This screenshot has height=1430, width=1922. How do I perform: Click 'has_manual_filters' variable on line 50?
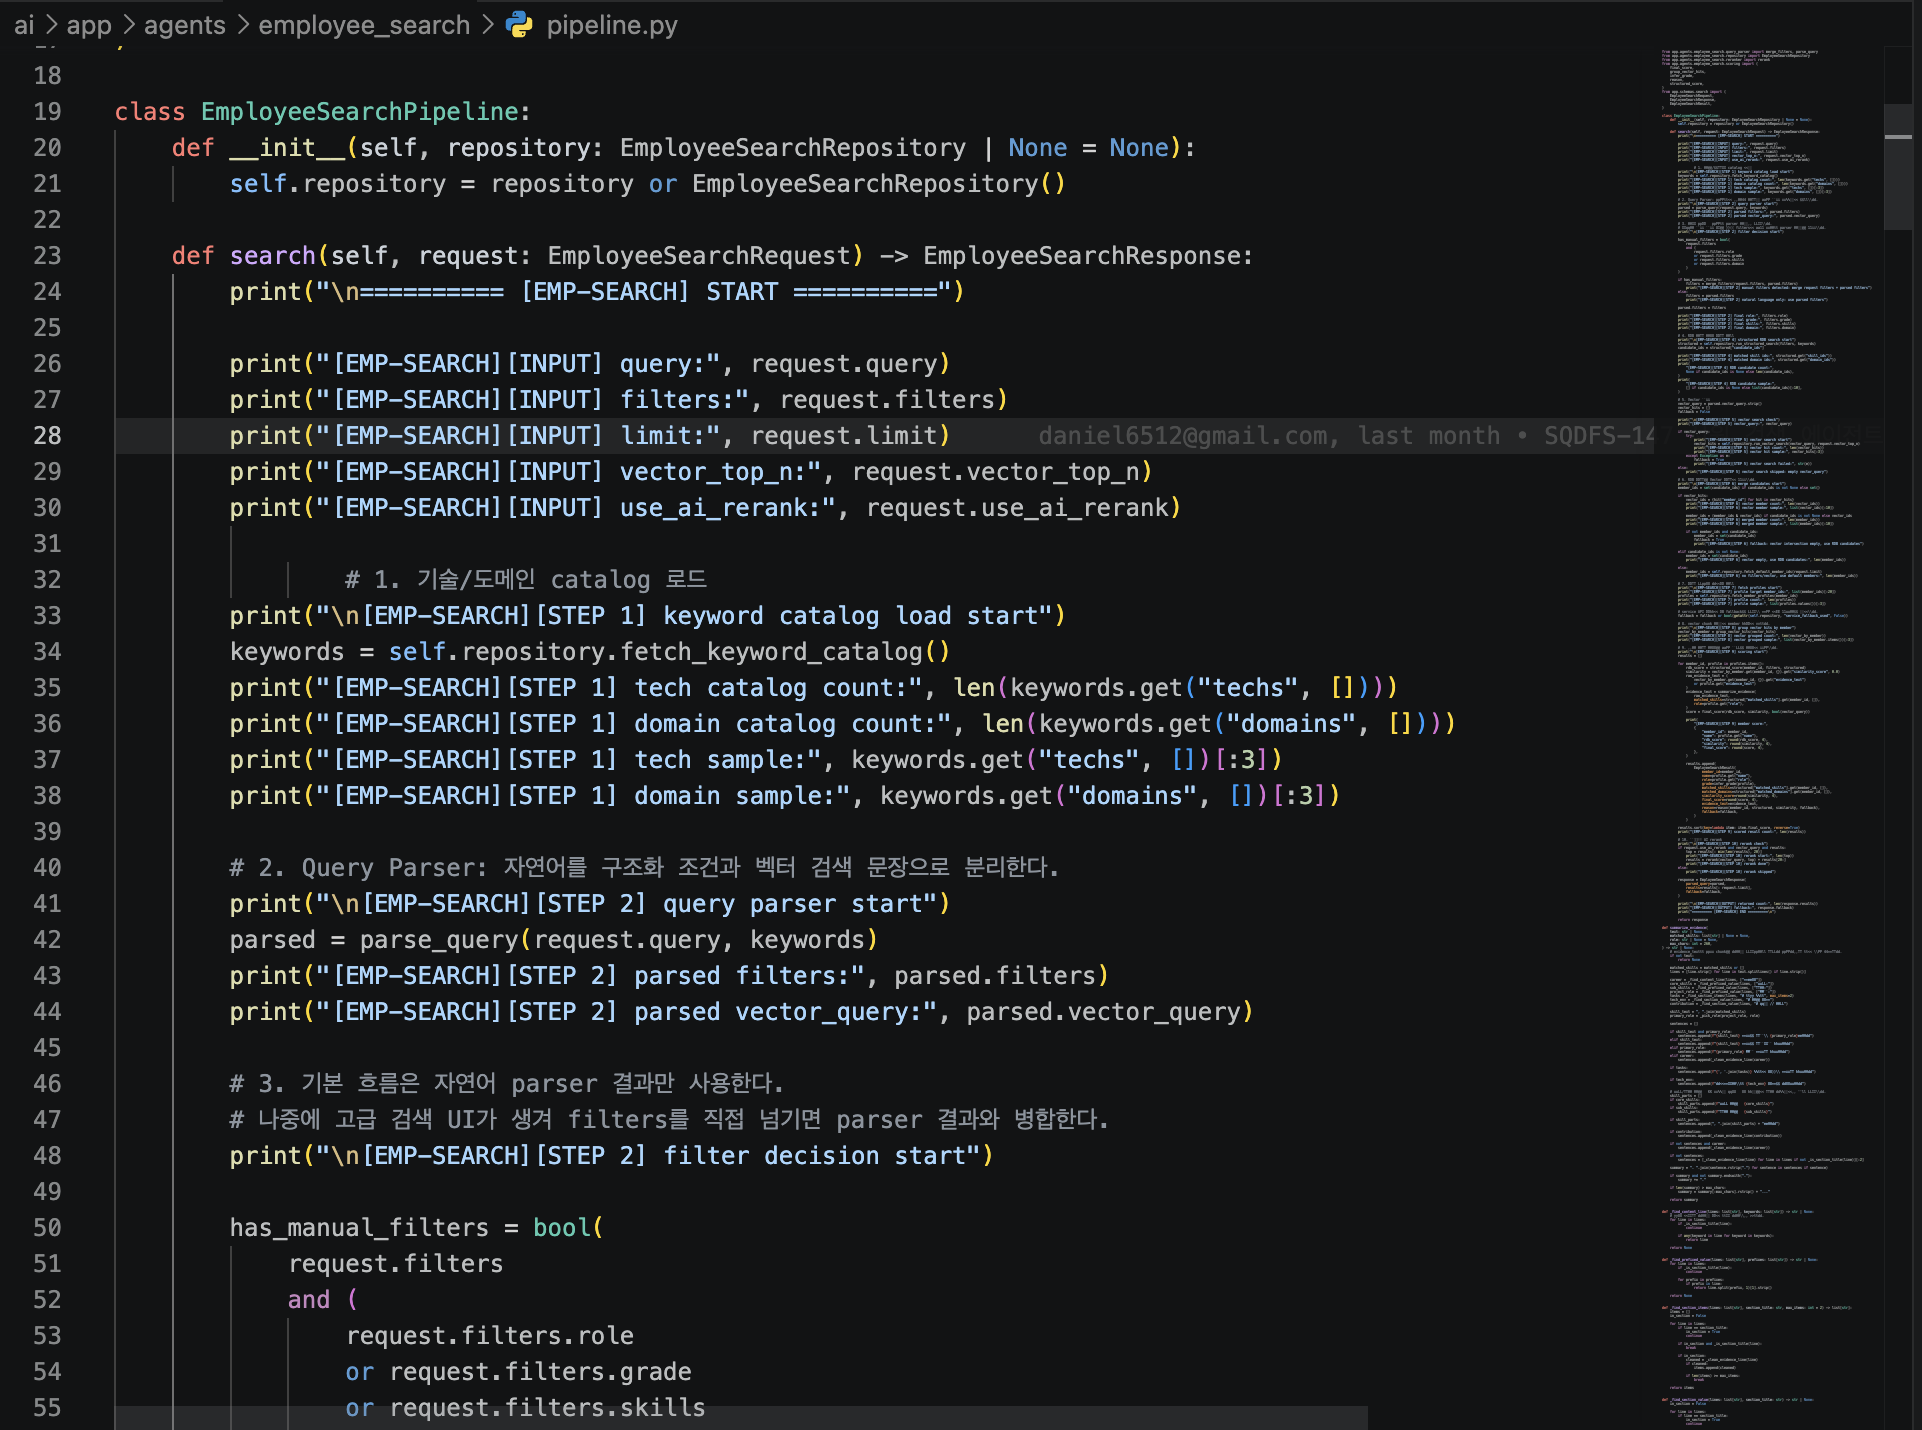359,1228
